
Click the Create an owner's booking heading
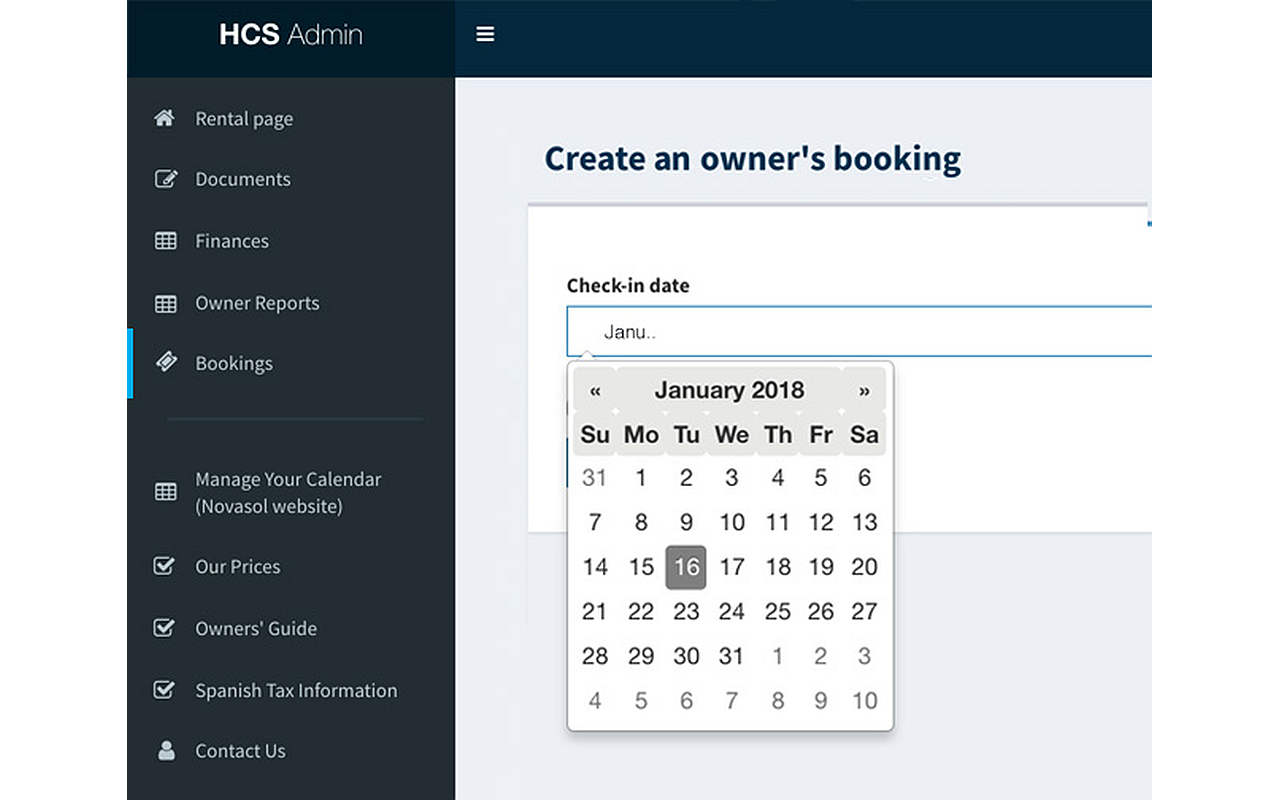tap(752, 159)
